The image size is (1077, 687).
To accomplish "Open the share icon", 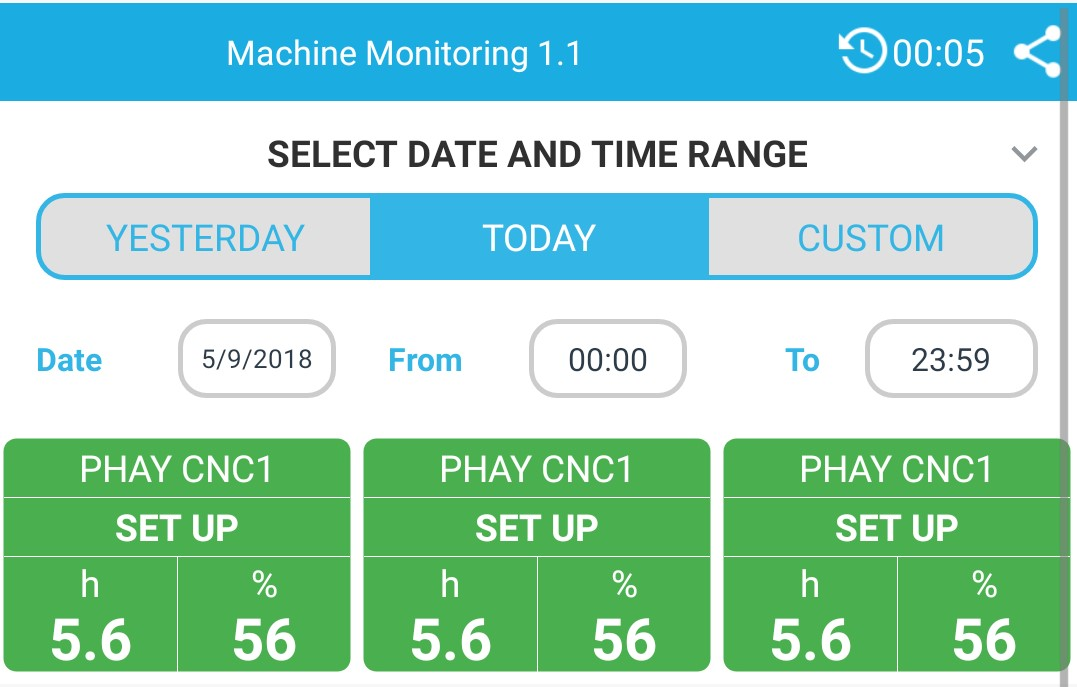I will coord(1037,52).
